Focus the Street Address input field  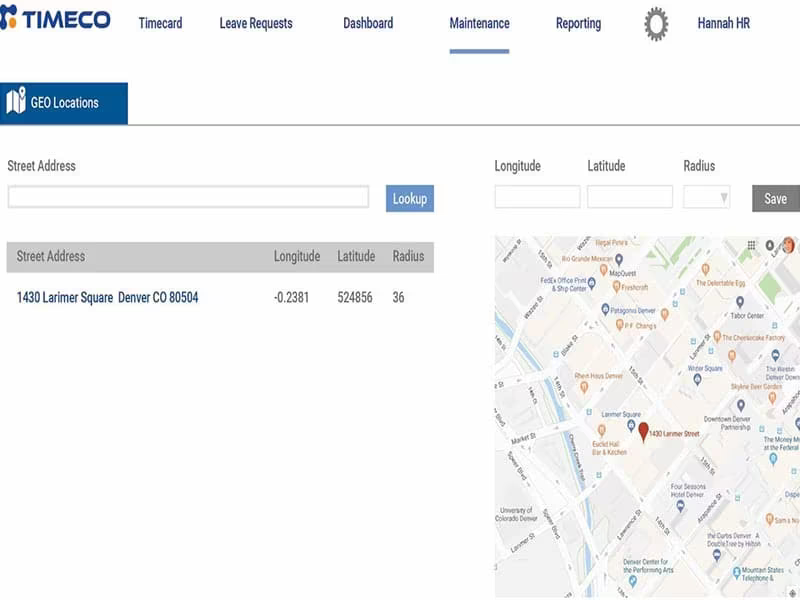coord(188,197)
